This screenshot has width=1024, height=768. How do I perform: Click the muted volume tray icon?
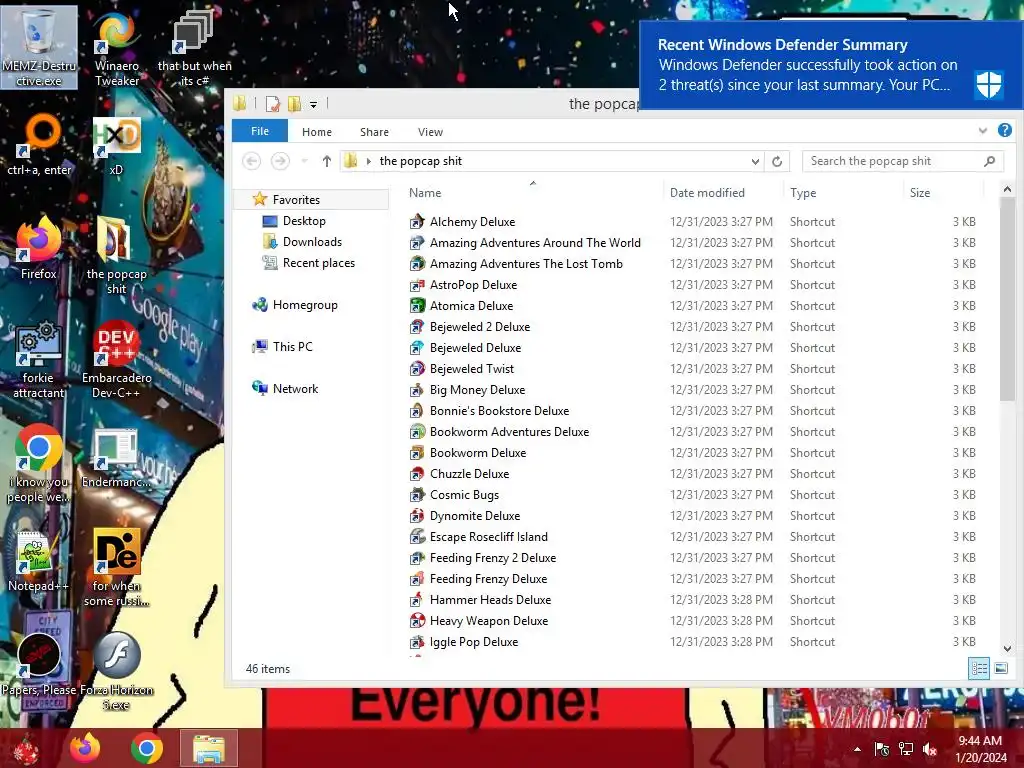pos(929,749)
